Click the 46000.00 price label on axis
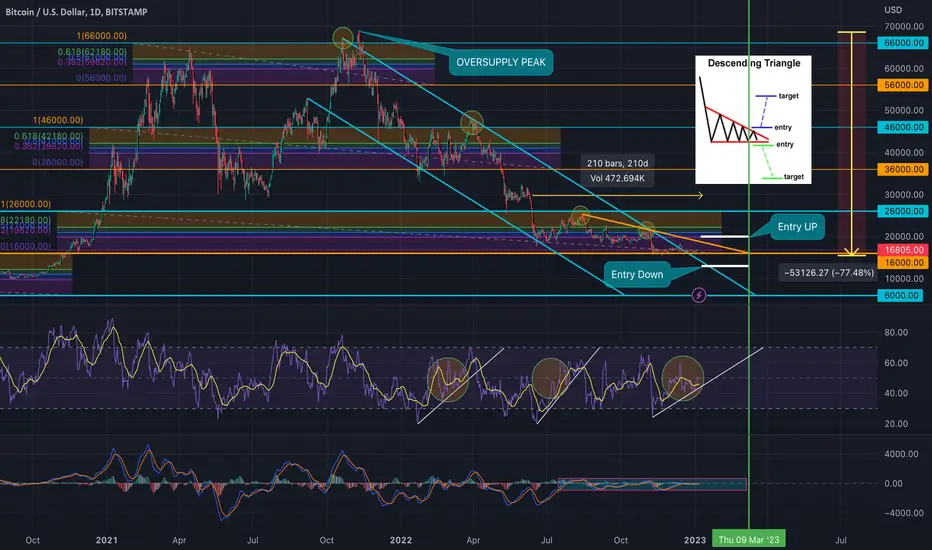This screenshot has height=550, width=932. pos(903,127)
